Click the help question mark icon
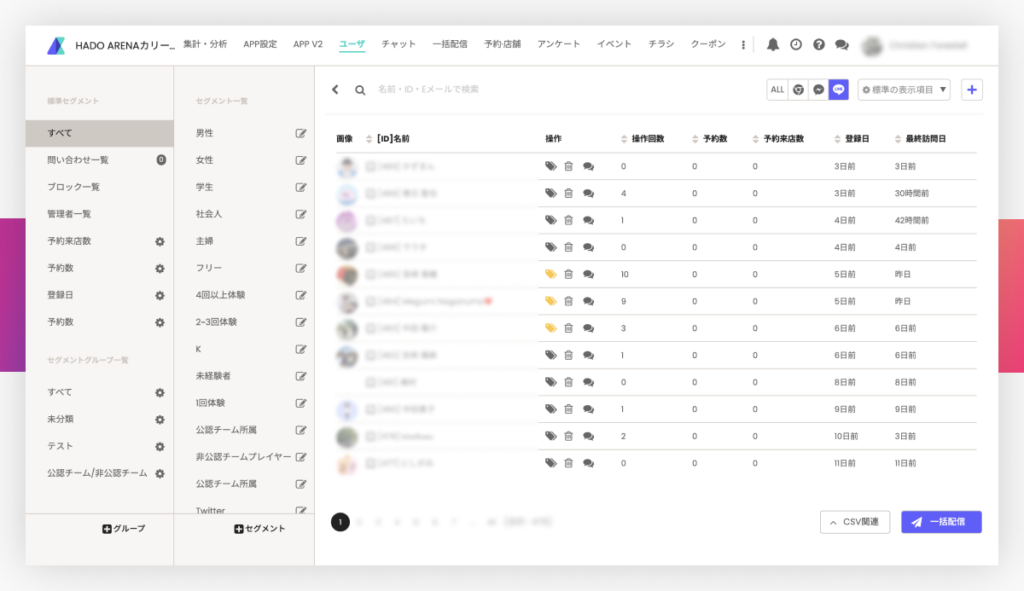 819,45
